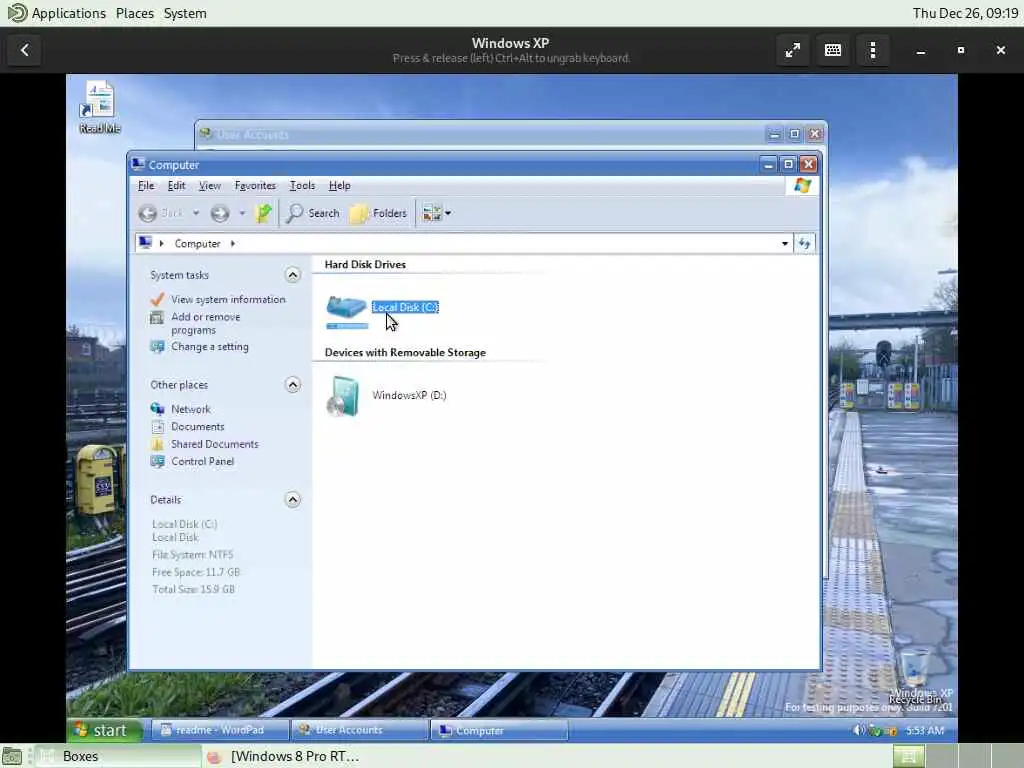Screen dimensions: 1024x768
Task: Open the Views toolbar icon
Action: coord(432,213)
